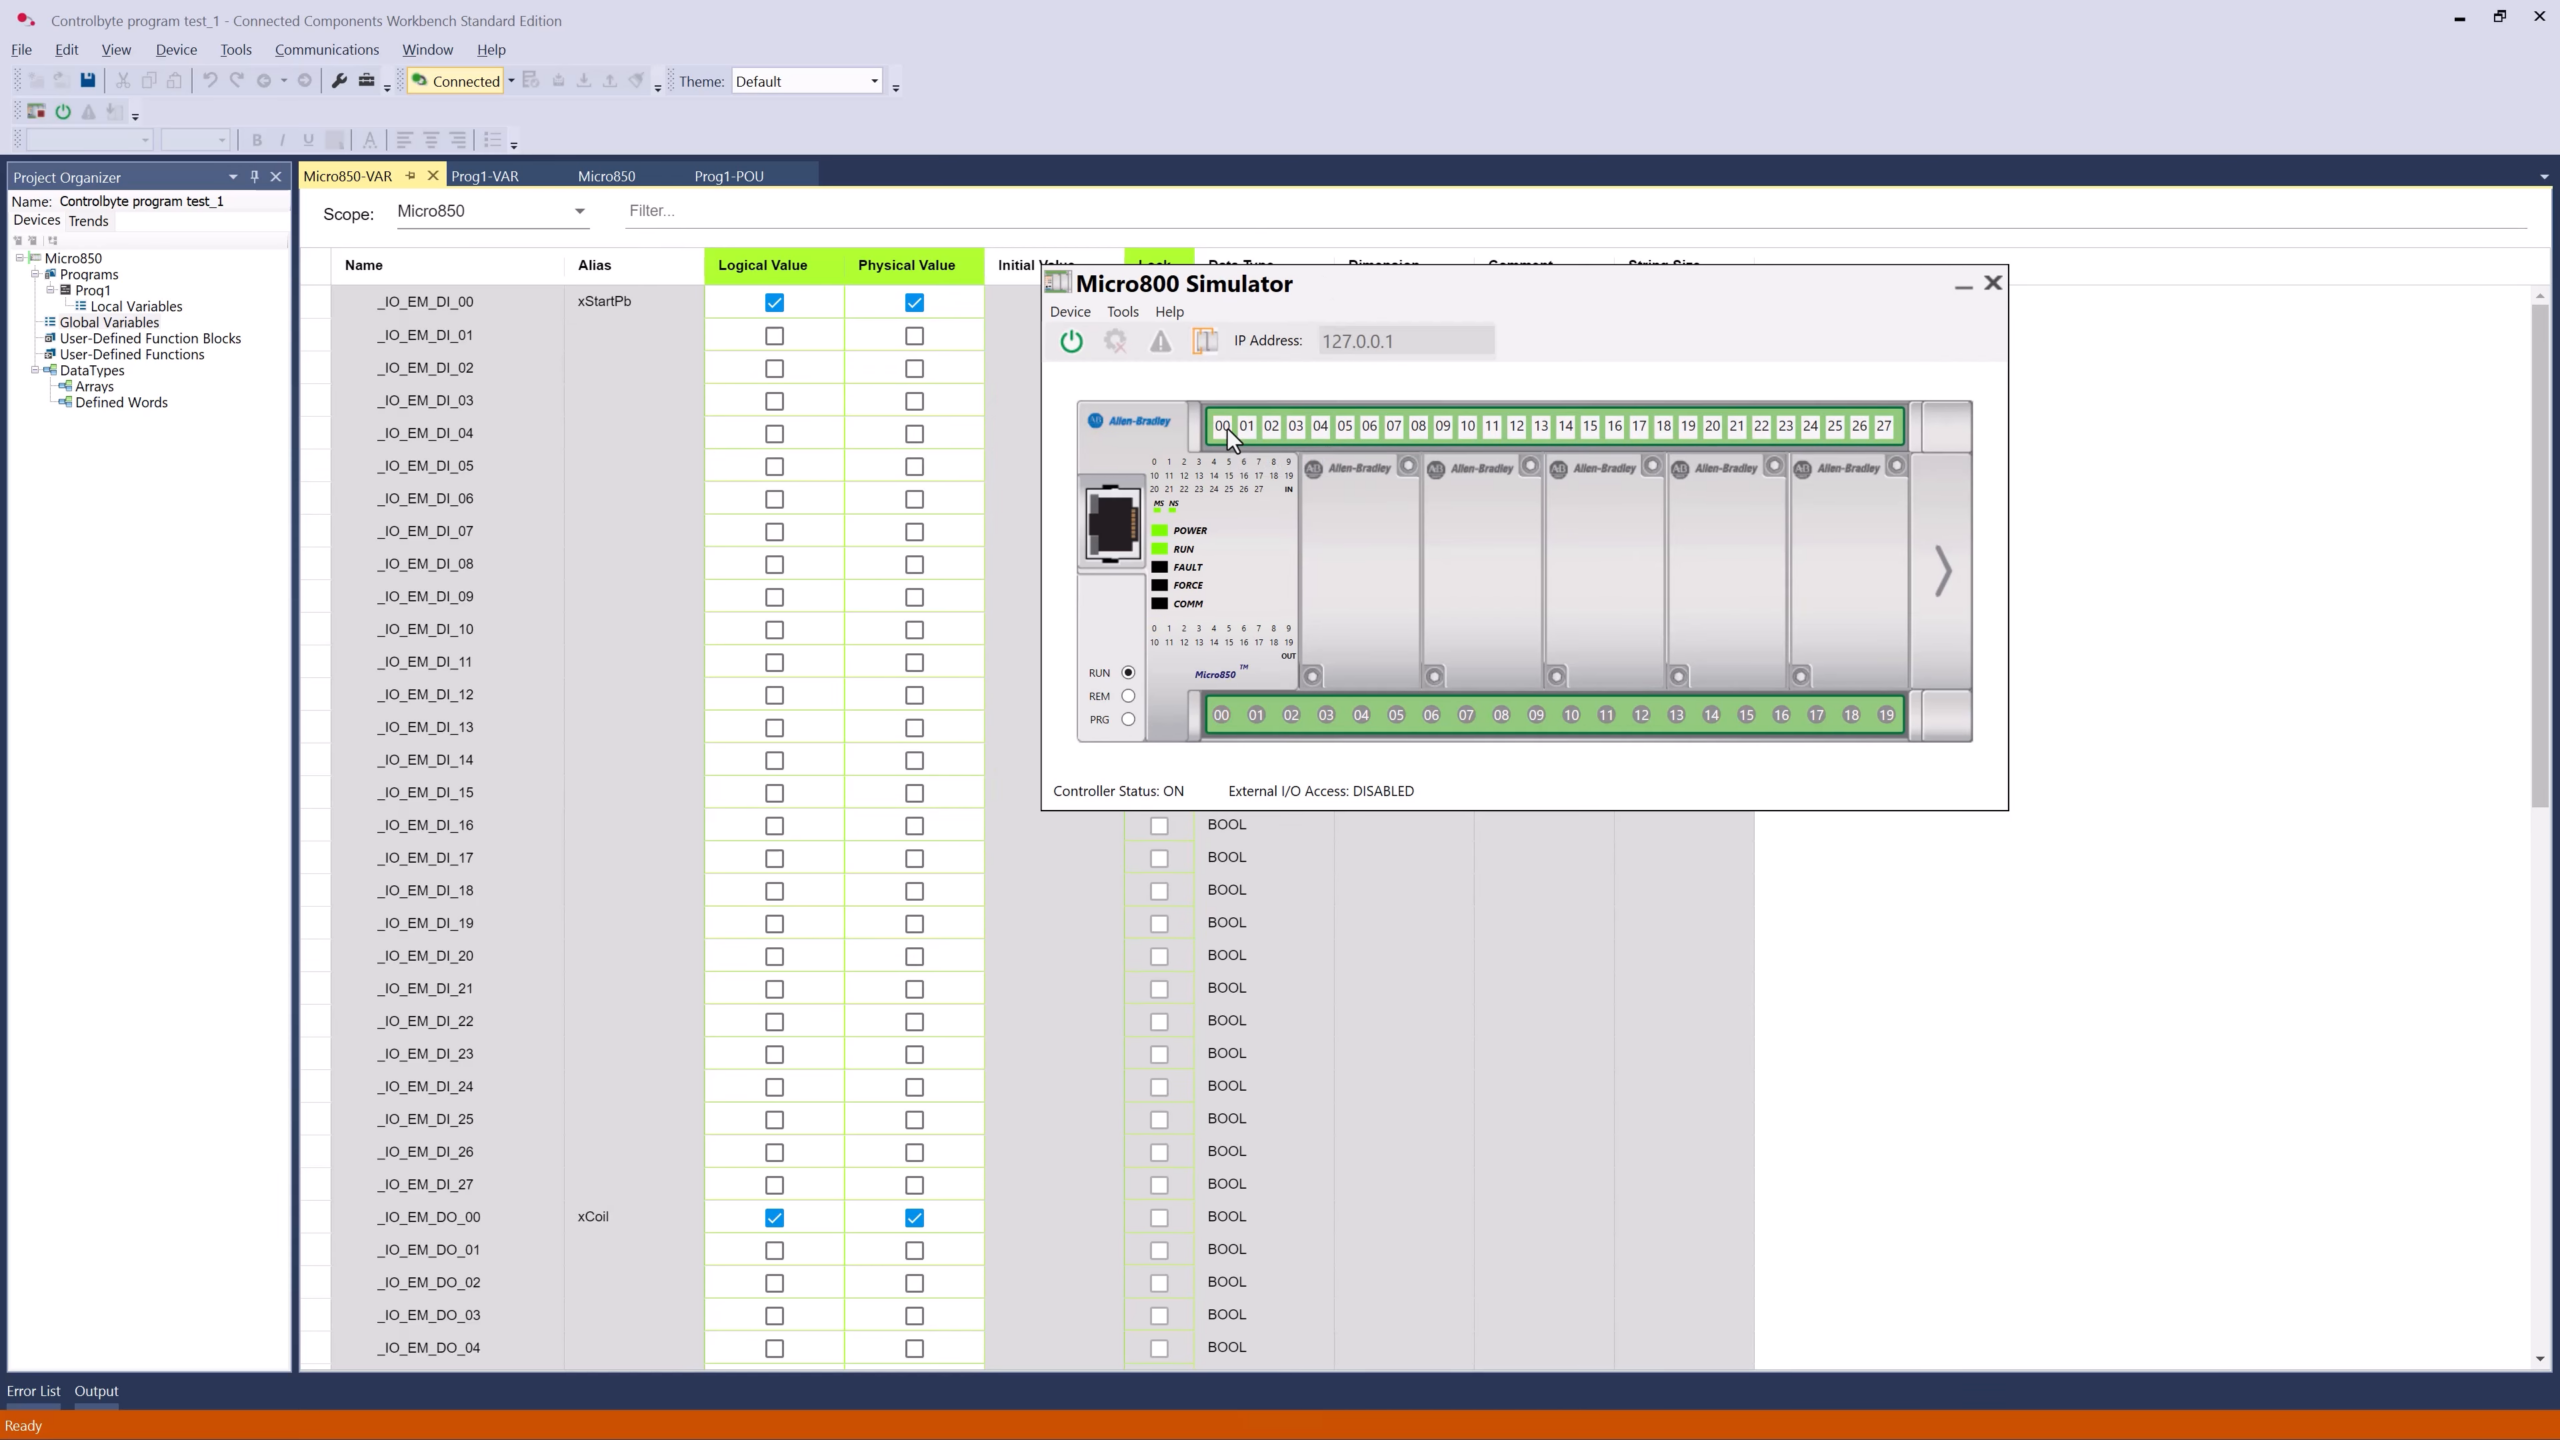Select Local Variables in the project tree
Viewport: 2560px width, 1440px height.
[136, 306]
